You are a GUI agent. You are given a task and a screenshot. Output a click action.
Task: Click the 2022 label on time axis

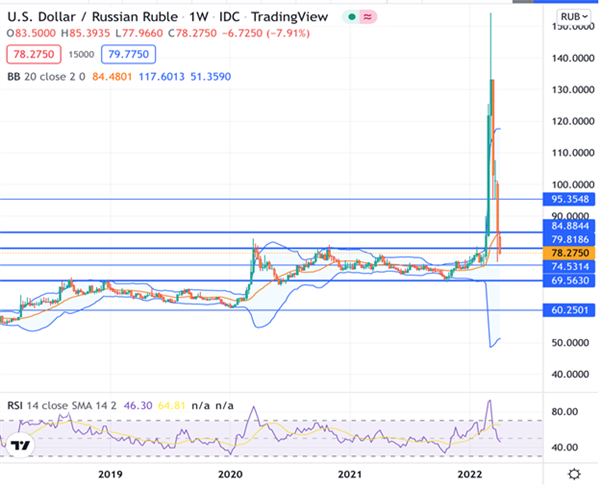tap(470, 474)
